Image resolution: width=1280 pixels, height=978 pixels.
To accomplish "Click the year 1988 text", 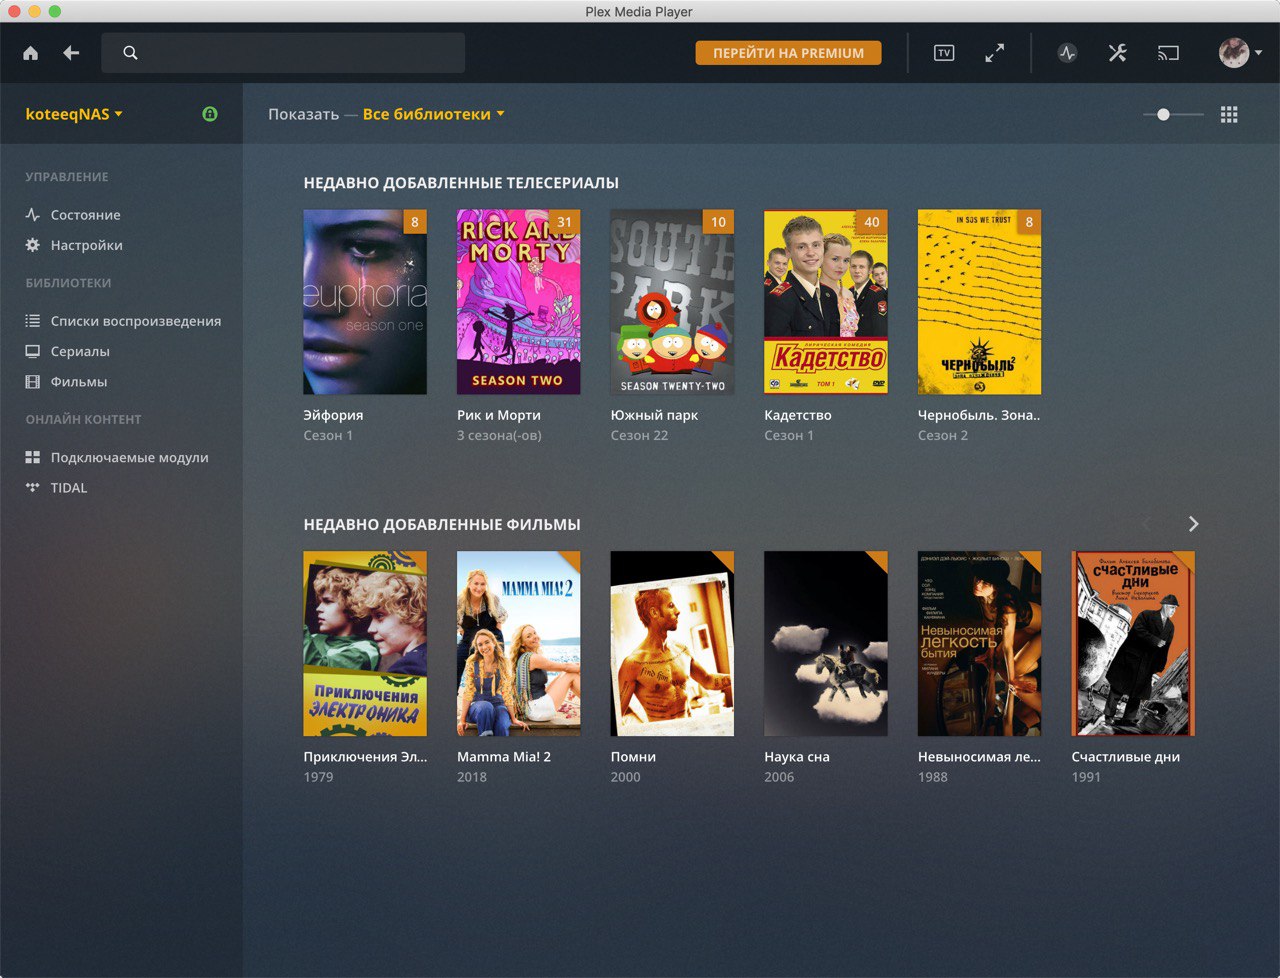I will (933, 777).
